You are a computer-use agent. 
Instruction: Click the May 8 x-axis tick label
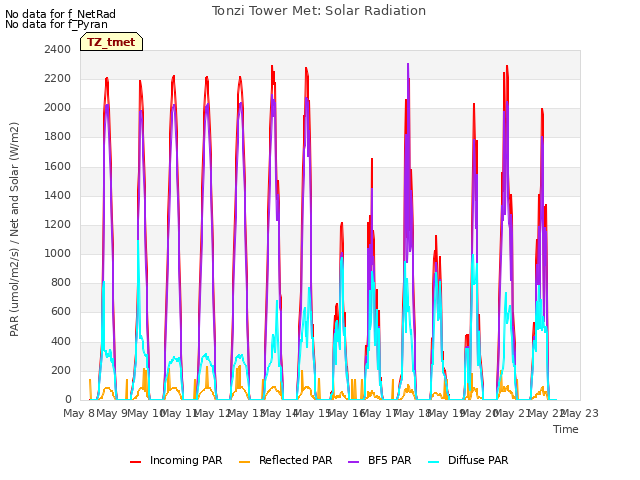(79, 413)
